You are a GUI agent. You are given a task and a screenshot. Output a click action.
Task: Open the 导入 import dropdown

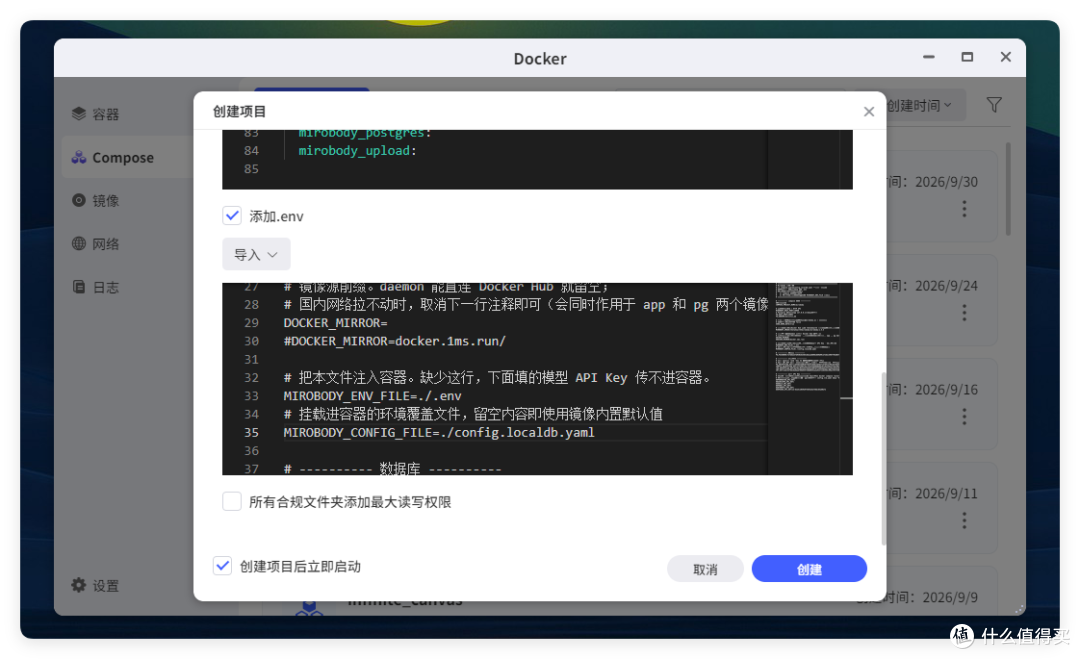256,255
